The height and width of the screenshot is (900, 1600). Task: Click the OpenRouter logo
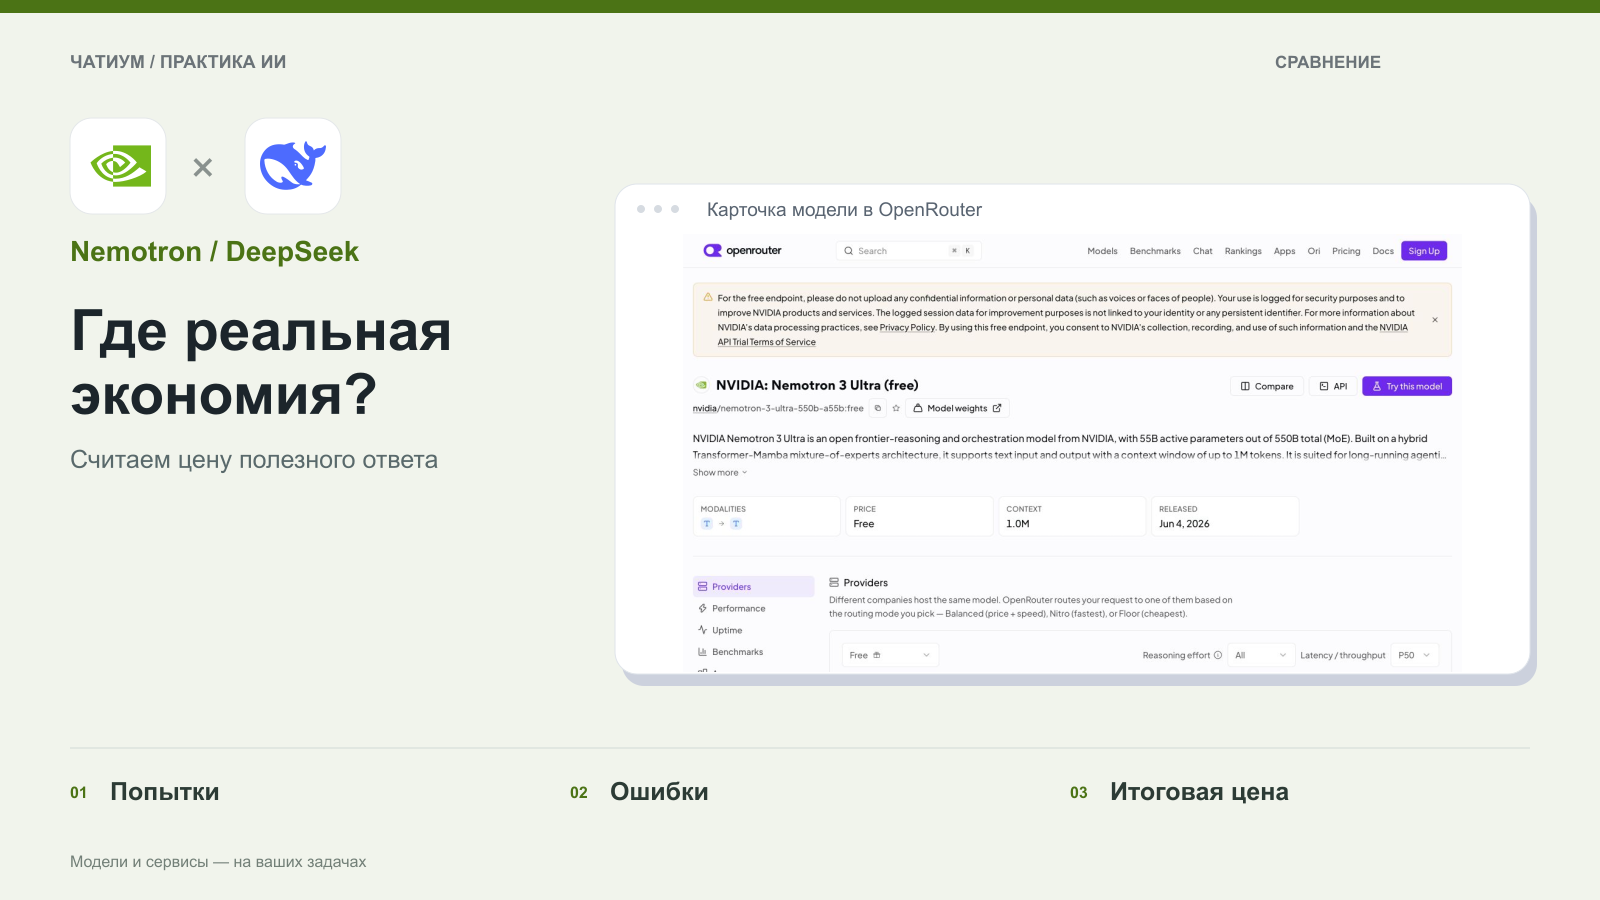tap(743, 251)
